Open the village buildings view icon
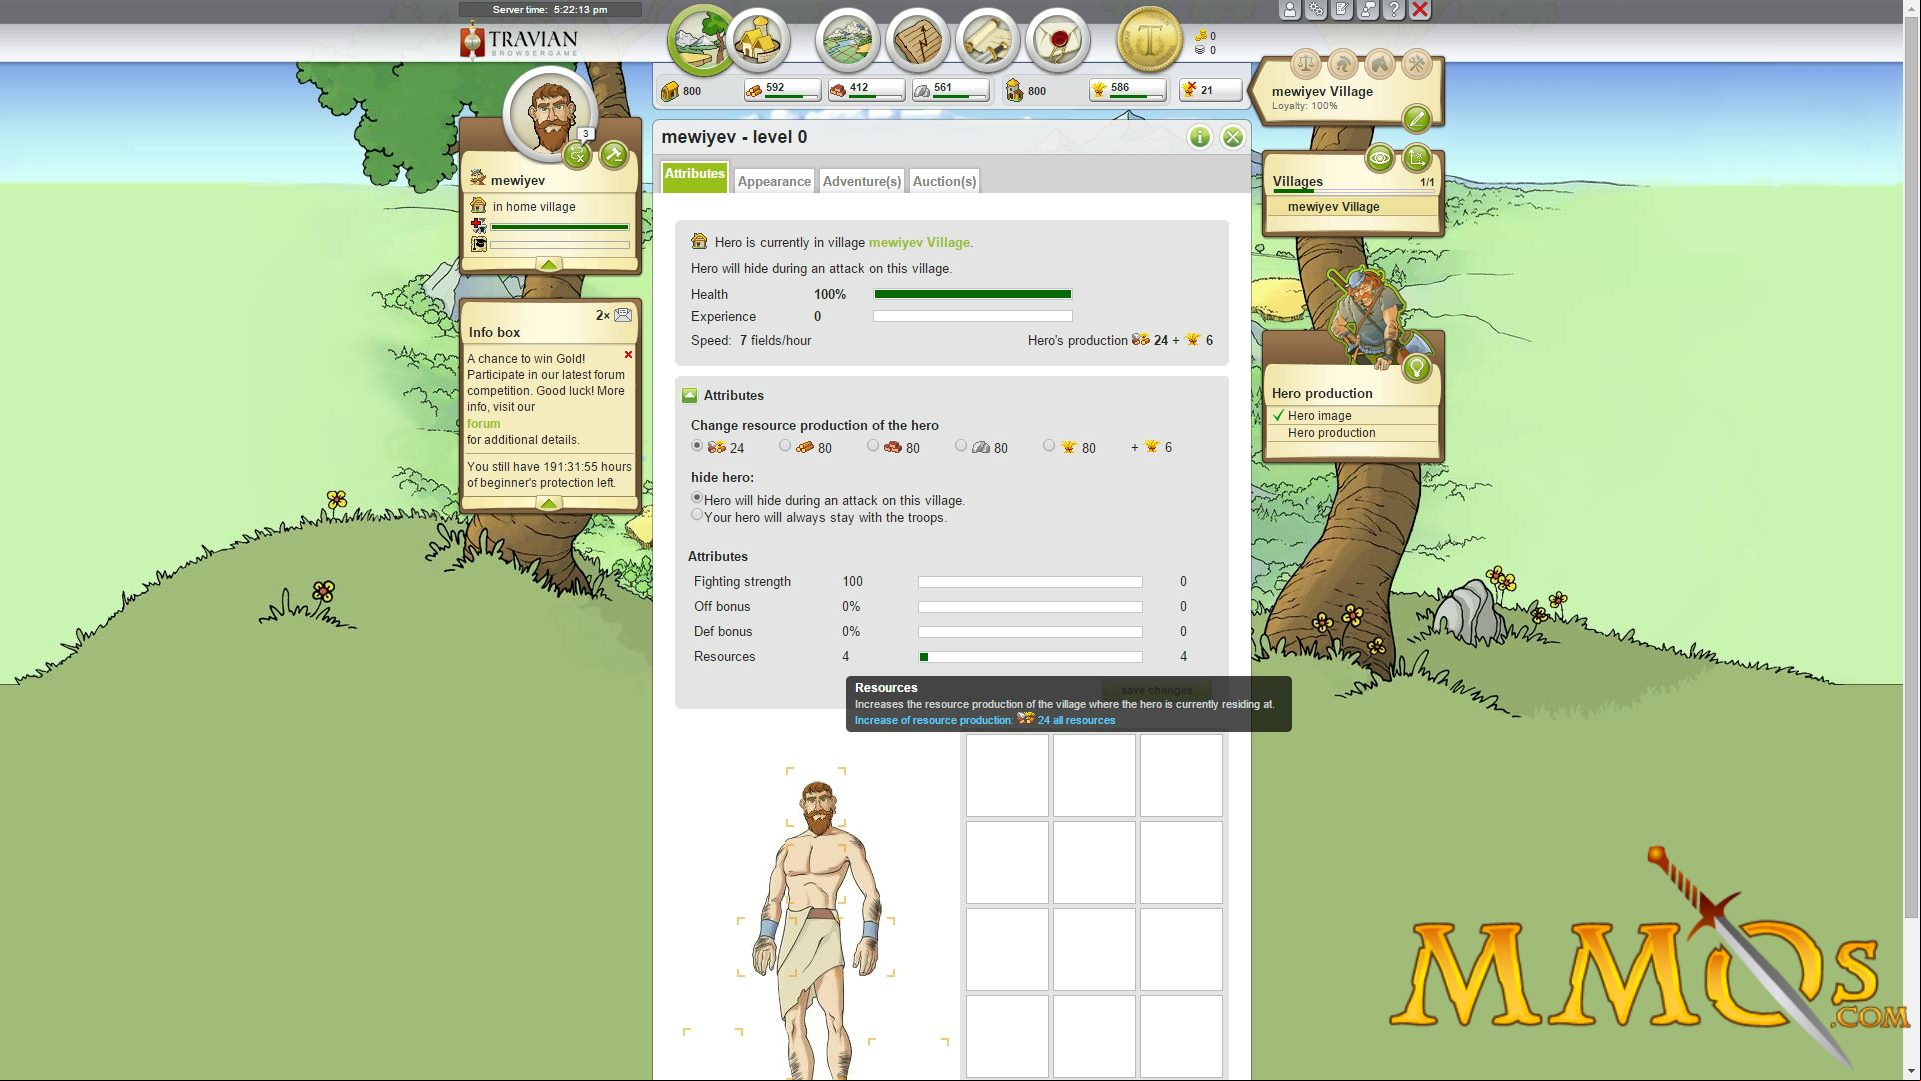This screenshot has height=1081, width=1921. pos(759,41)
